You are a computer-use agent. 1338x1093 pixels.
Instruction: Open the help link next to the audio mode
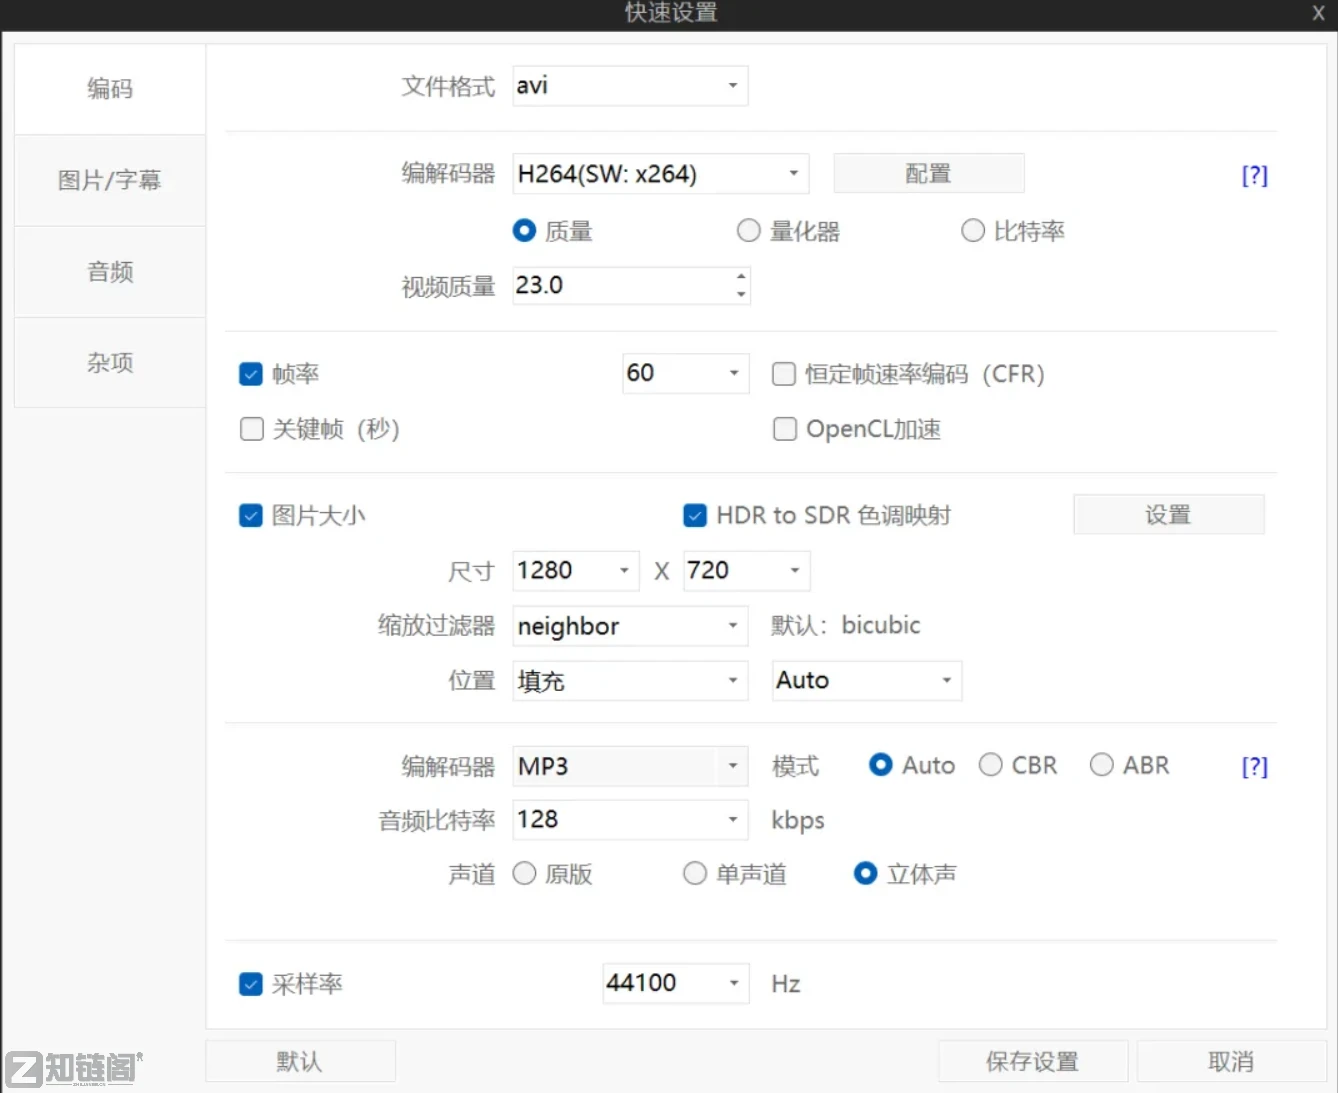[x=1254, y=765]
